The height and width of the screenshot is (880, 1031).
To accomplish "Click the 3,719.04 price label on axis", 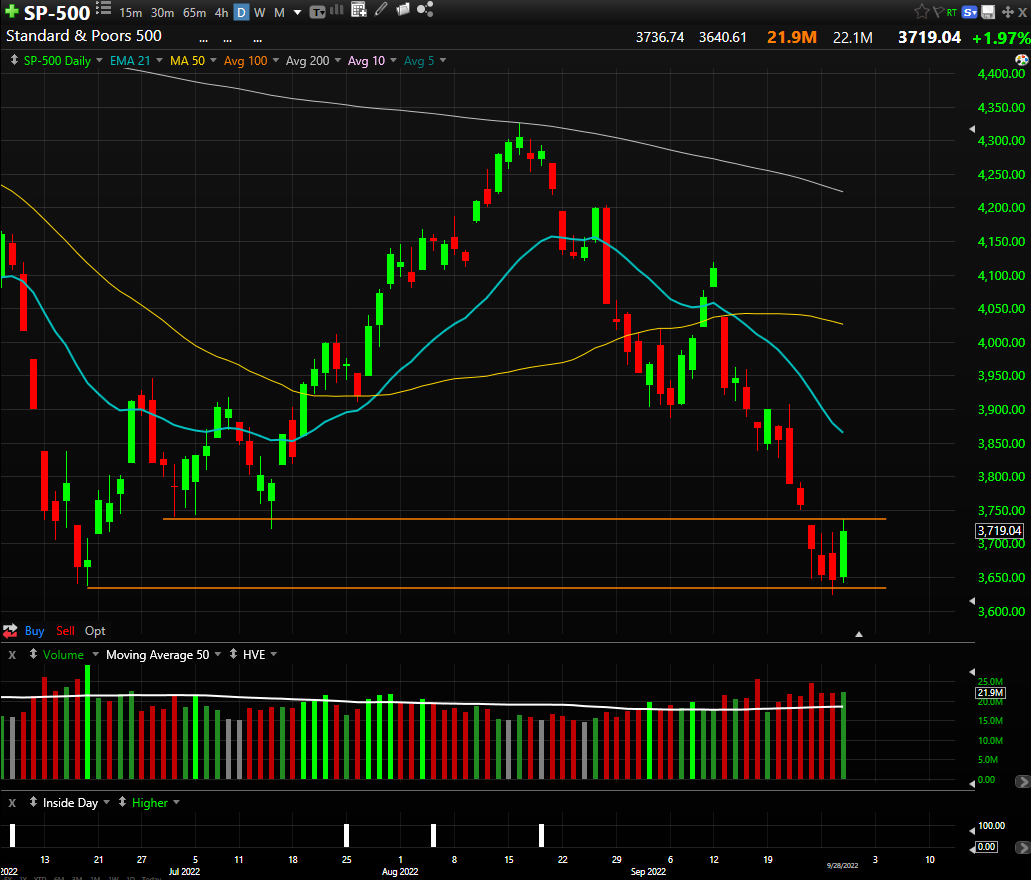I will point(999,531).
